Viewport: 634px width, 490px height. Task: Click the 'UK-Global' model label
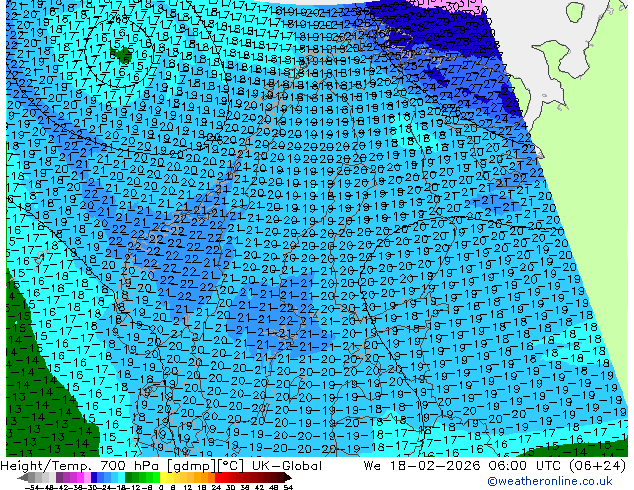pyautogui.click(x=287, y=465)
